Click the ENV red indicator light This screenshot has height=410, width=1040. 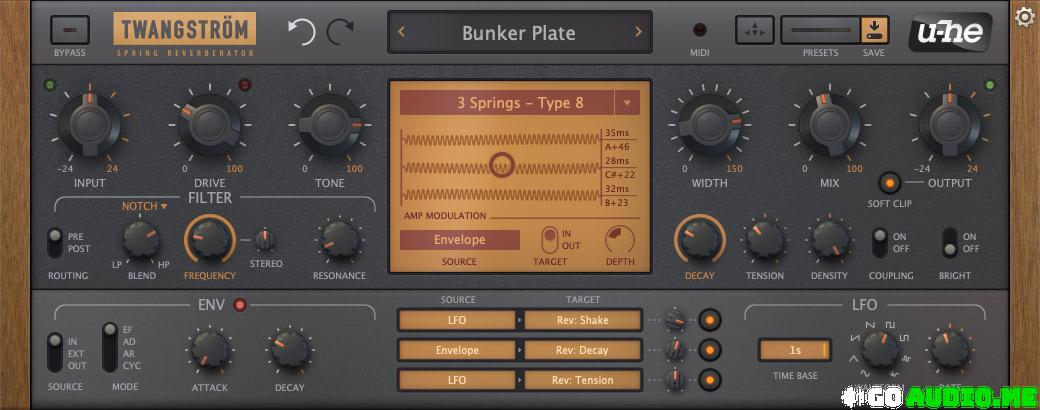(240, 305)
